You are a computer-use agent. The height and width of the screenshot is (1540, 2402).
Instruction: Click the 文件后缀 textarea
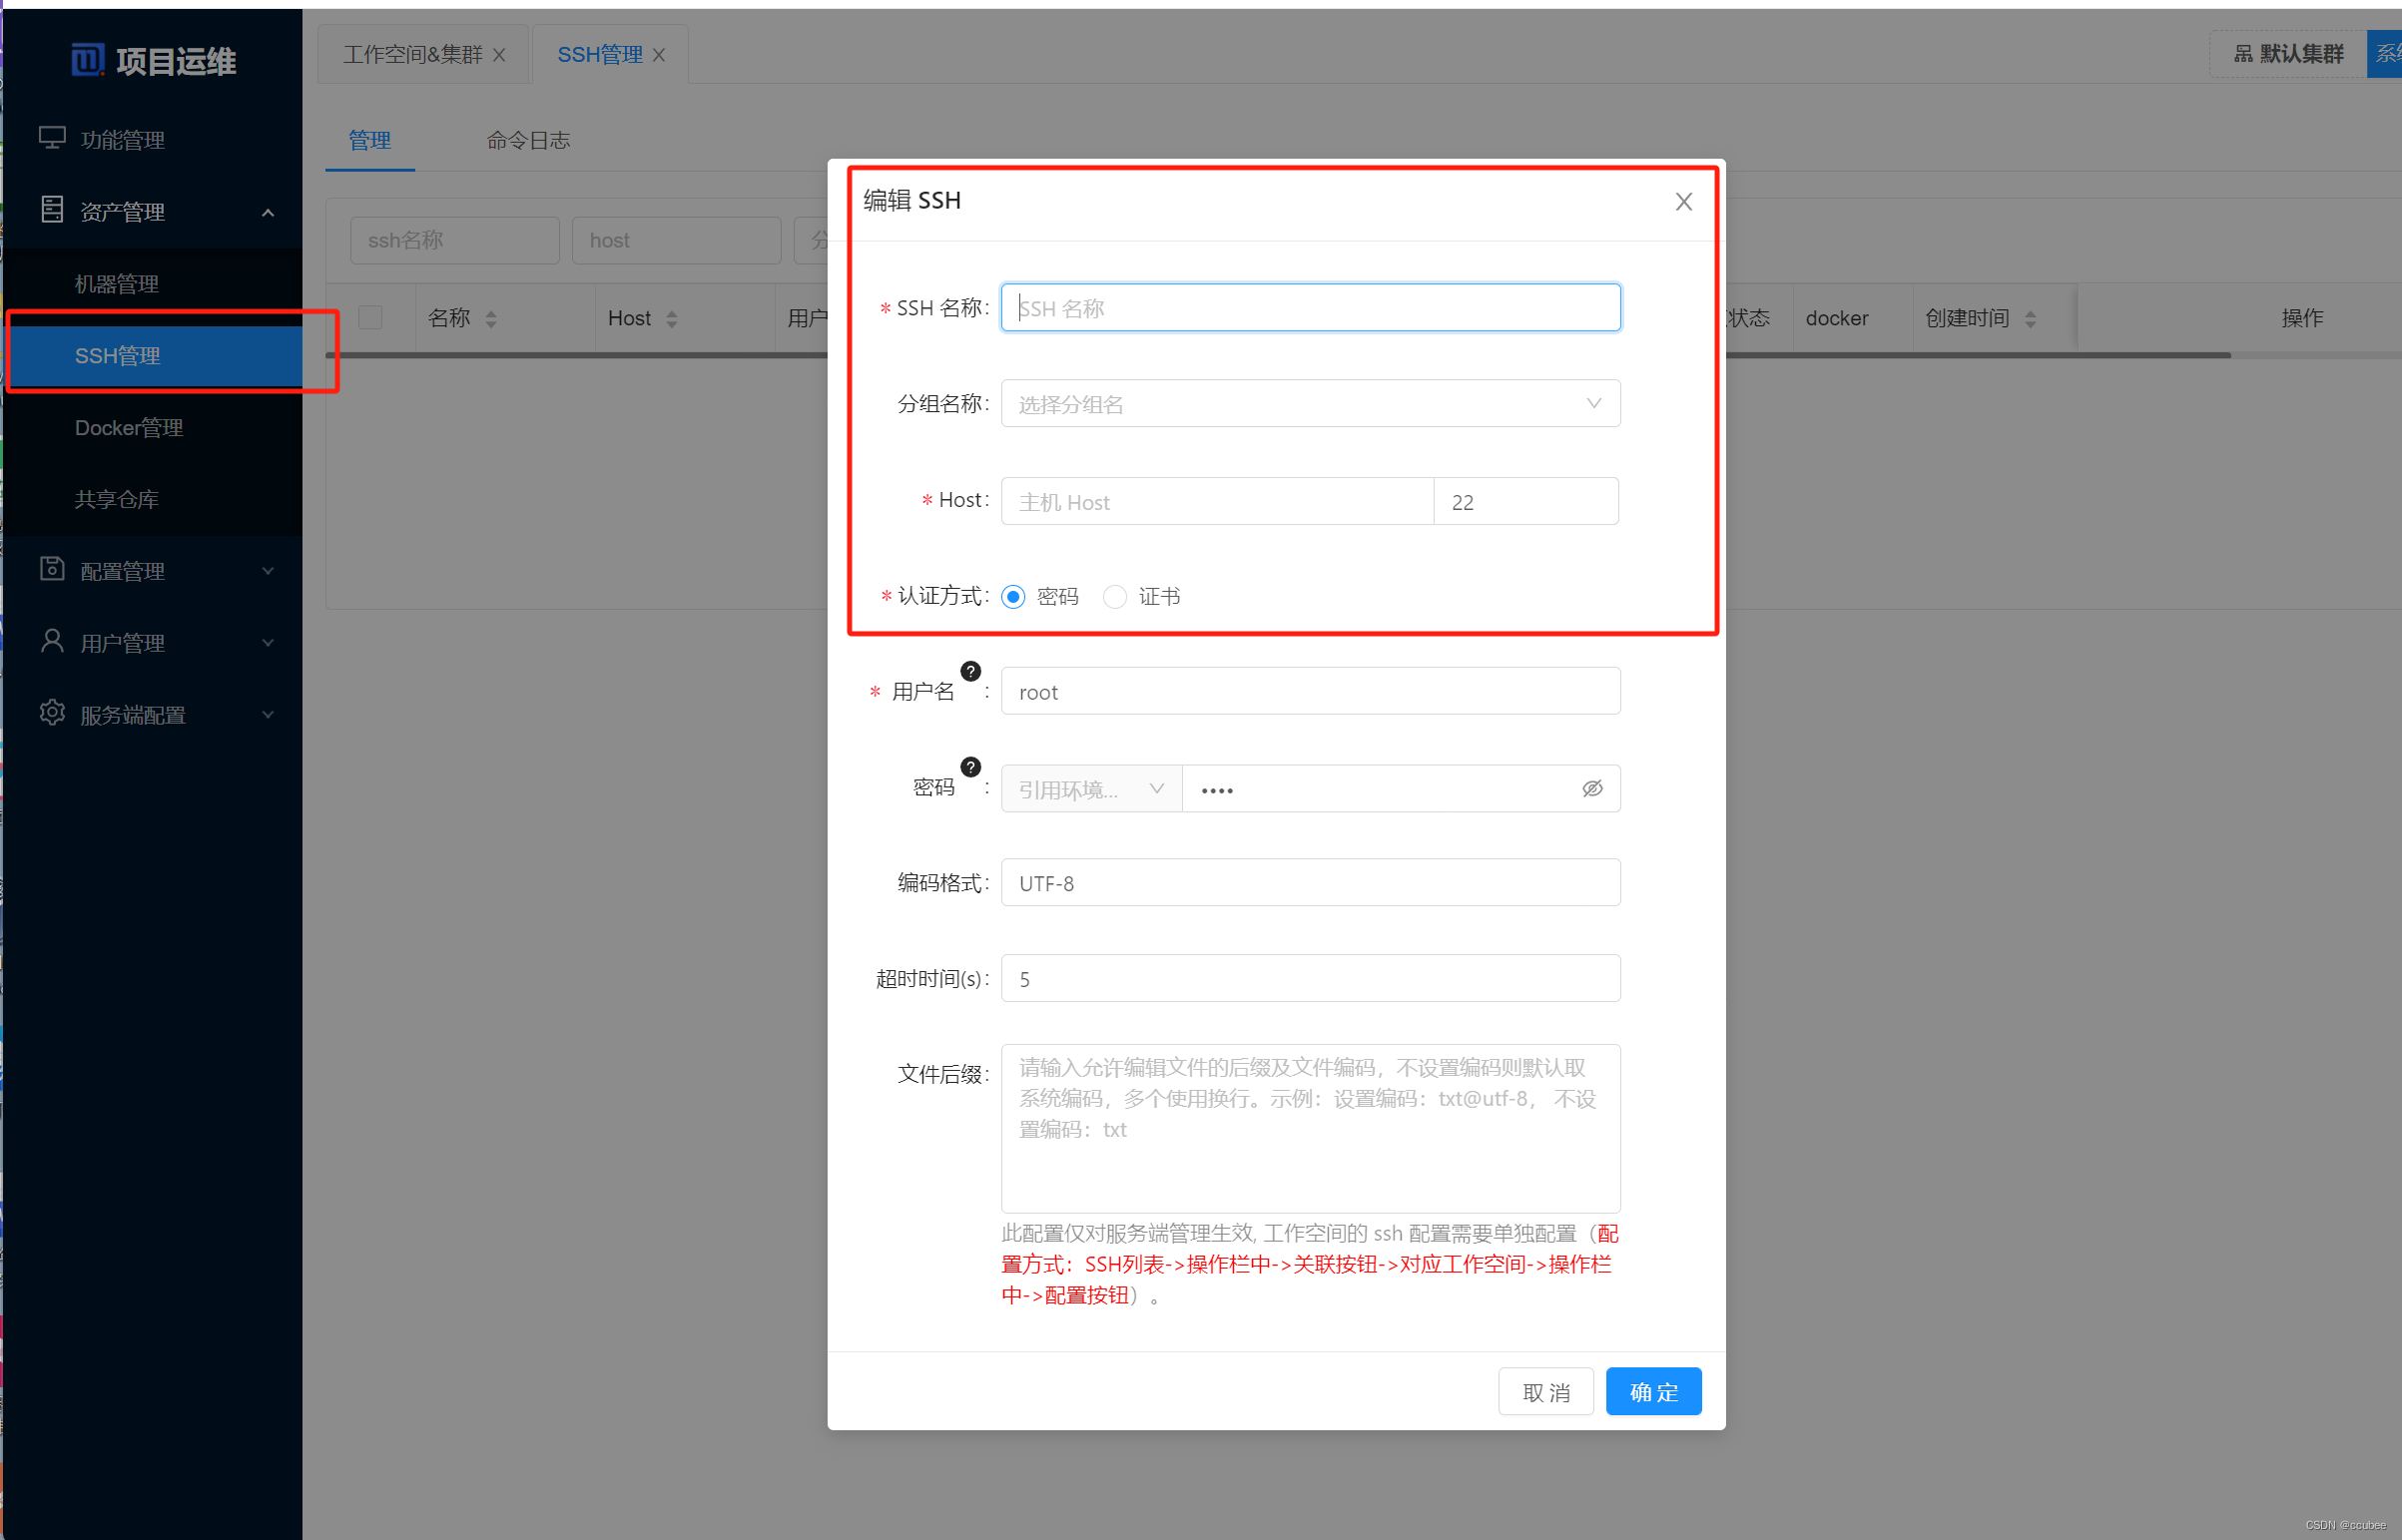pyautogui.click(x=1310, y=1129)
